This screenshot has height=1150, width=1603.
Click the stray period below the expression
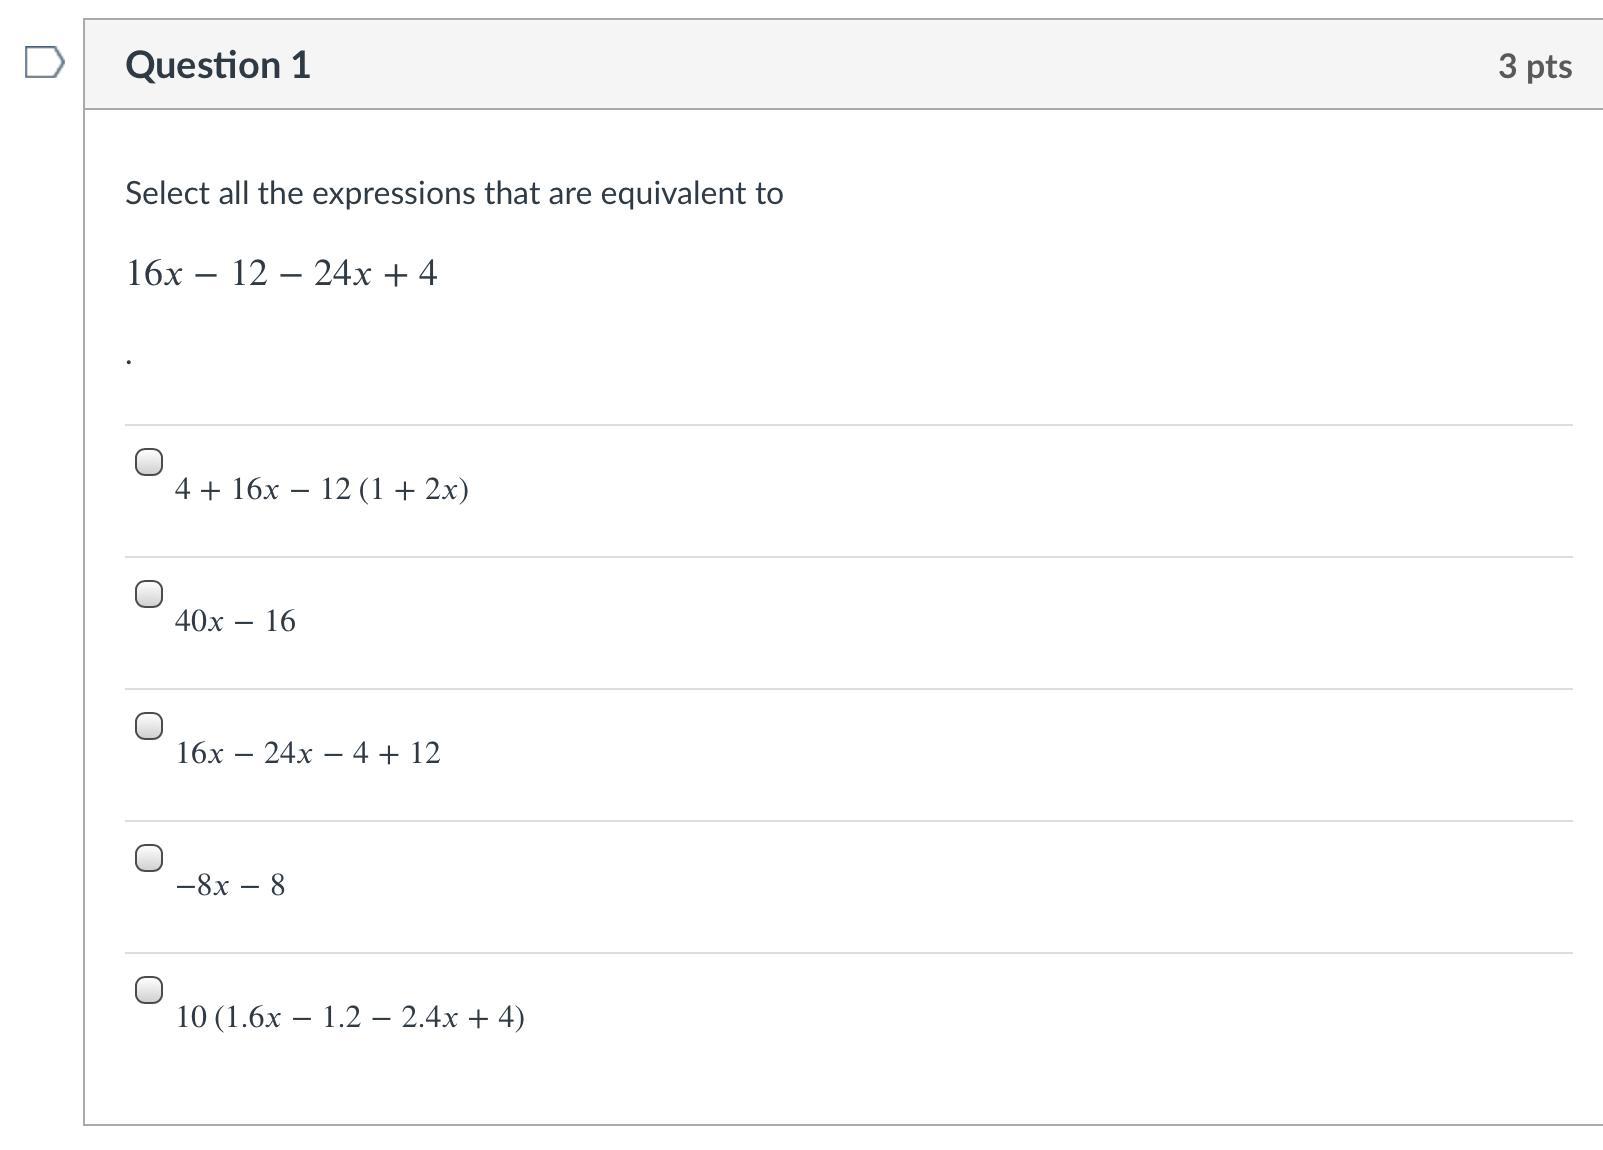(x=129, y=362)
